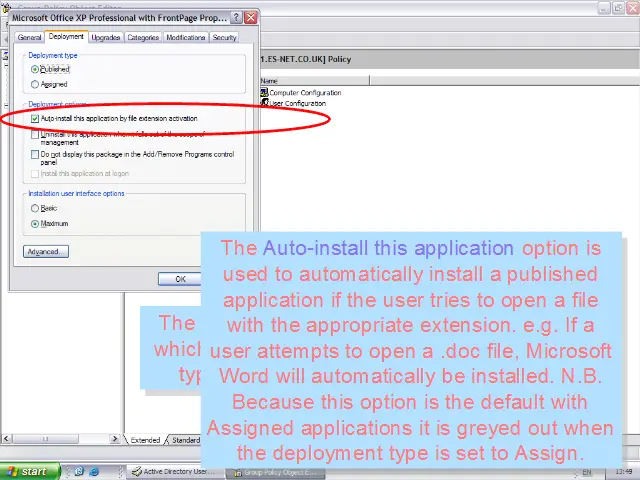Launch Internet Explorer from Quick Launch
Viewport: 640px width, 480px height.
[80, 471]
